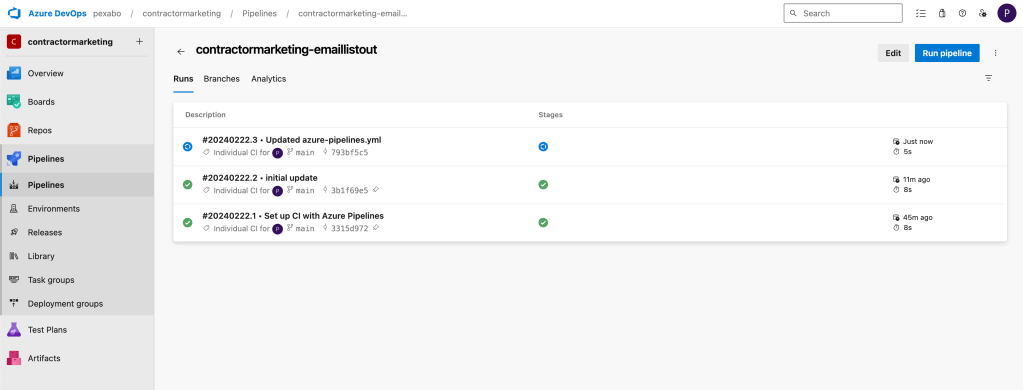Click the contractormarketing-email... breadcrumb

pyautogui.click(x=353, y=14)
